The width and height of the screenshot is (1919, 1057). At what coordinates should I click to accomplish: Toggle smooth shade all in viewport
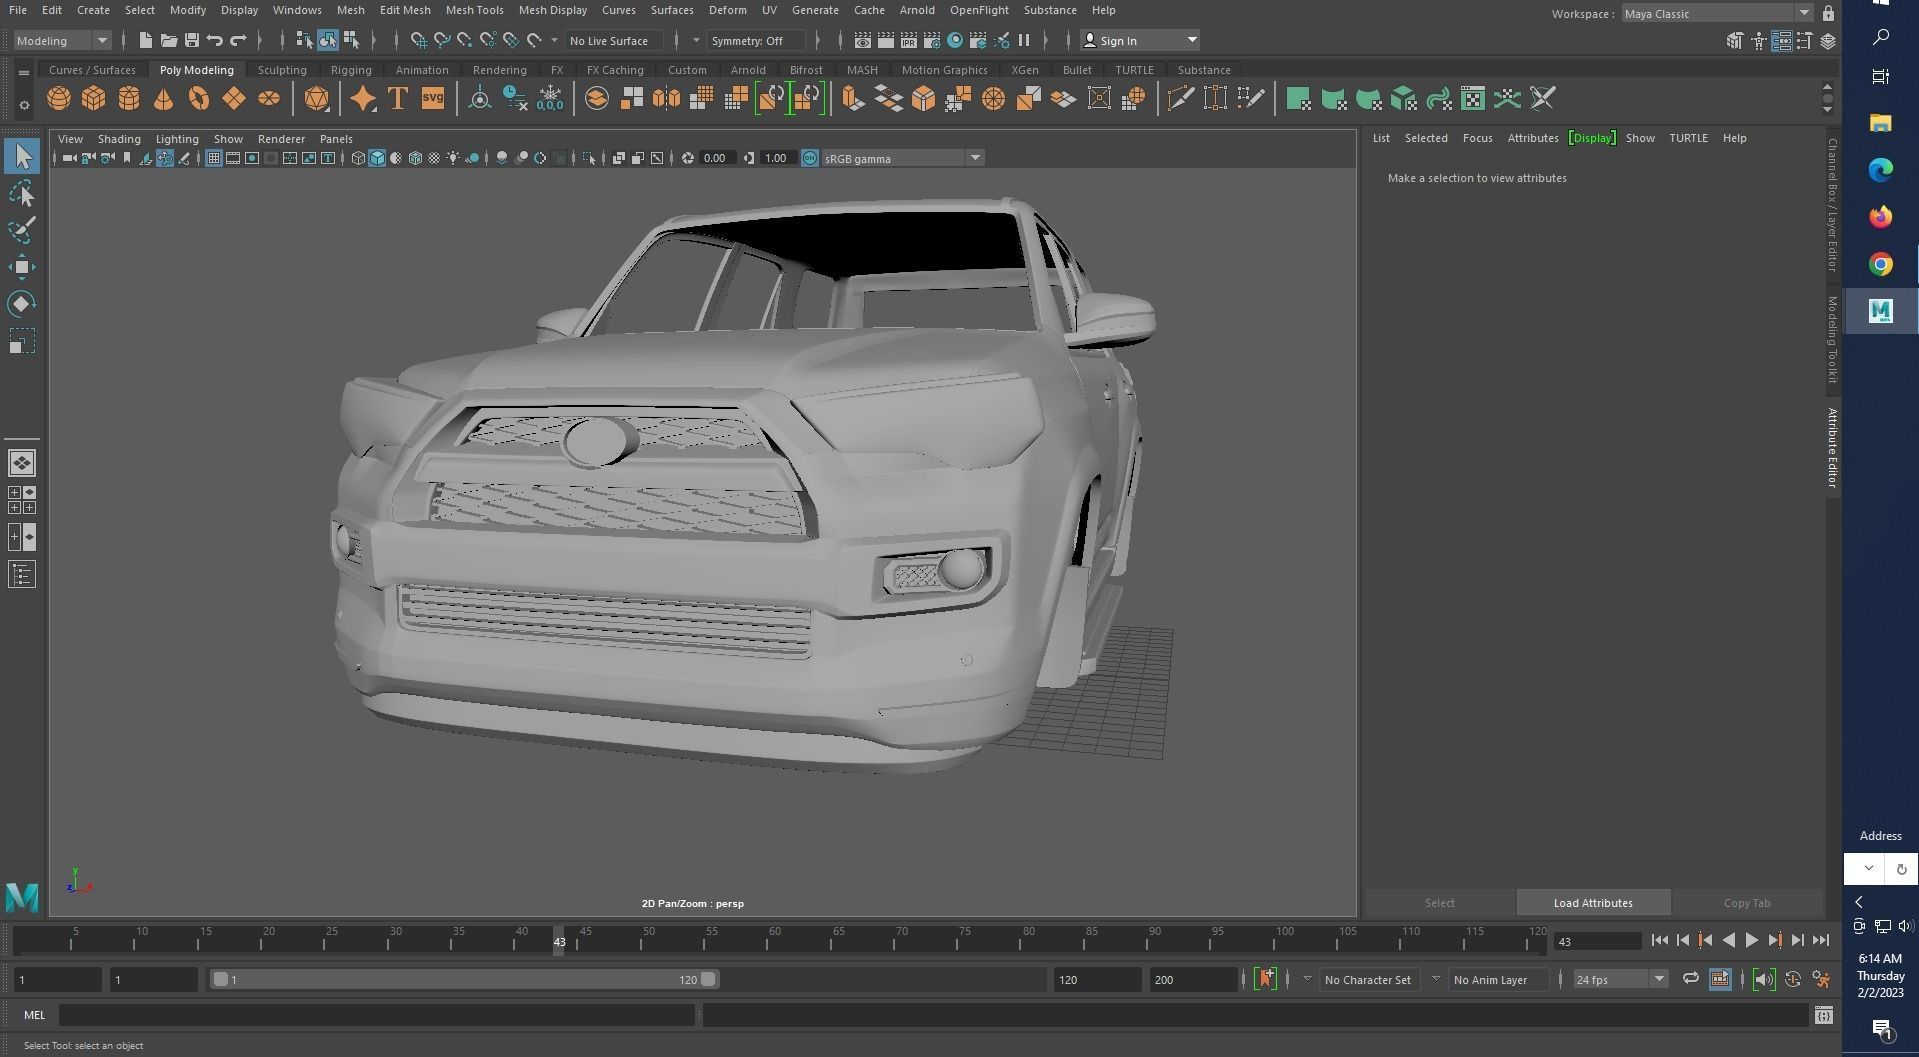tap(377, 158)
